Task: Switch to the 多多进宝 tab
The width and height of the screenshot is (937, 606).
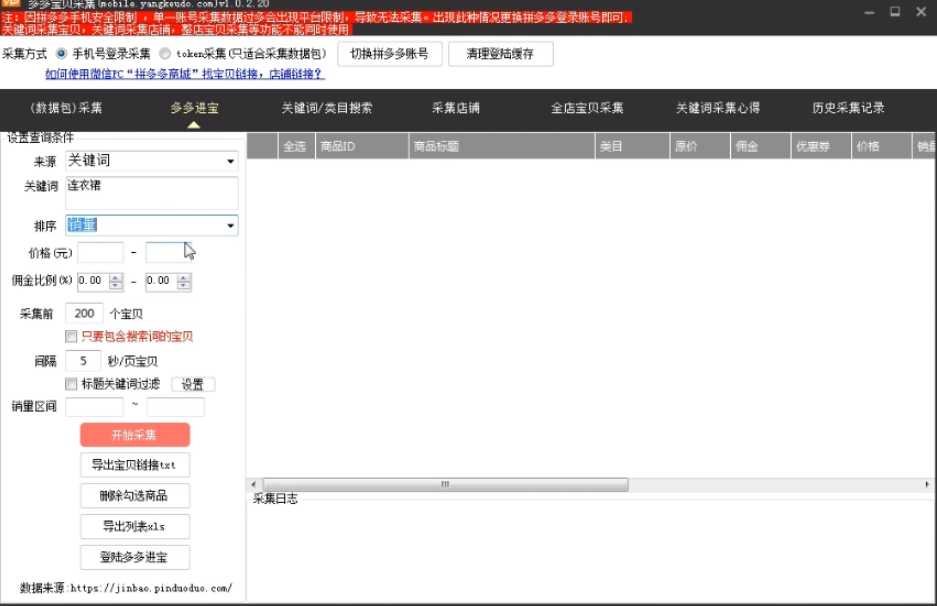Action: pyautogui.click(x=194, y=108)
